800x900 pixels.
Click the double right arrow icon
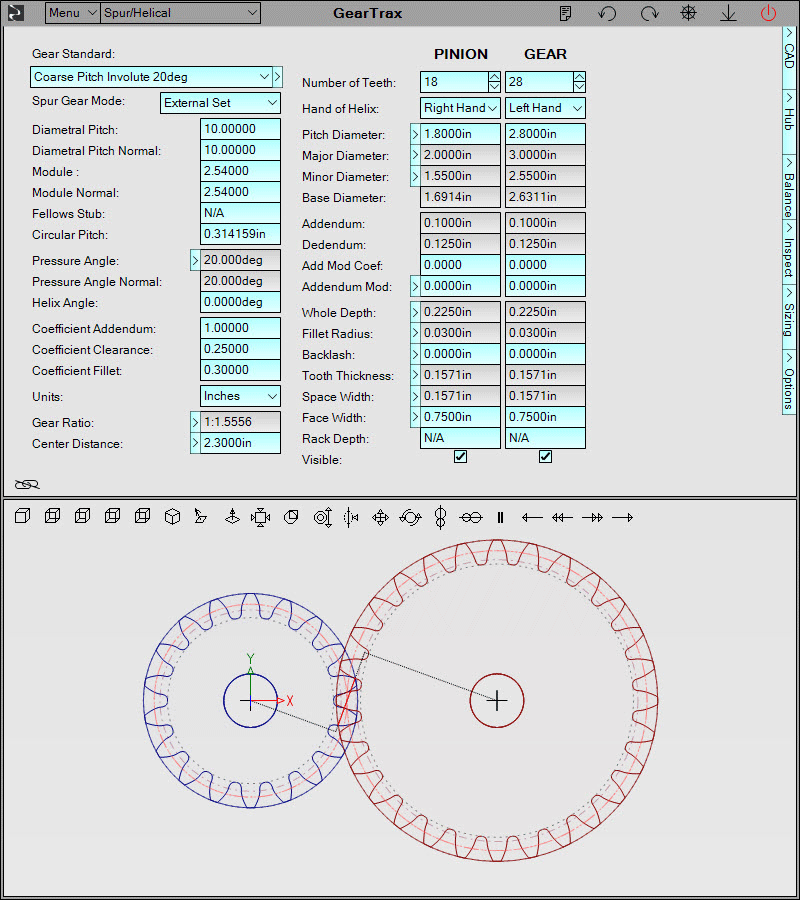[x=592, y=518]
